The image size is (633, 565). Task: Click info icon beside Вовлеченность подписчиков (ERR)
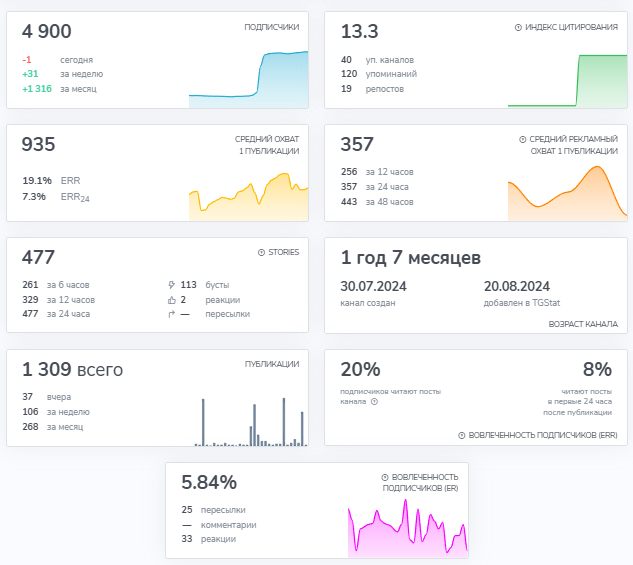(x=461, y=435)
